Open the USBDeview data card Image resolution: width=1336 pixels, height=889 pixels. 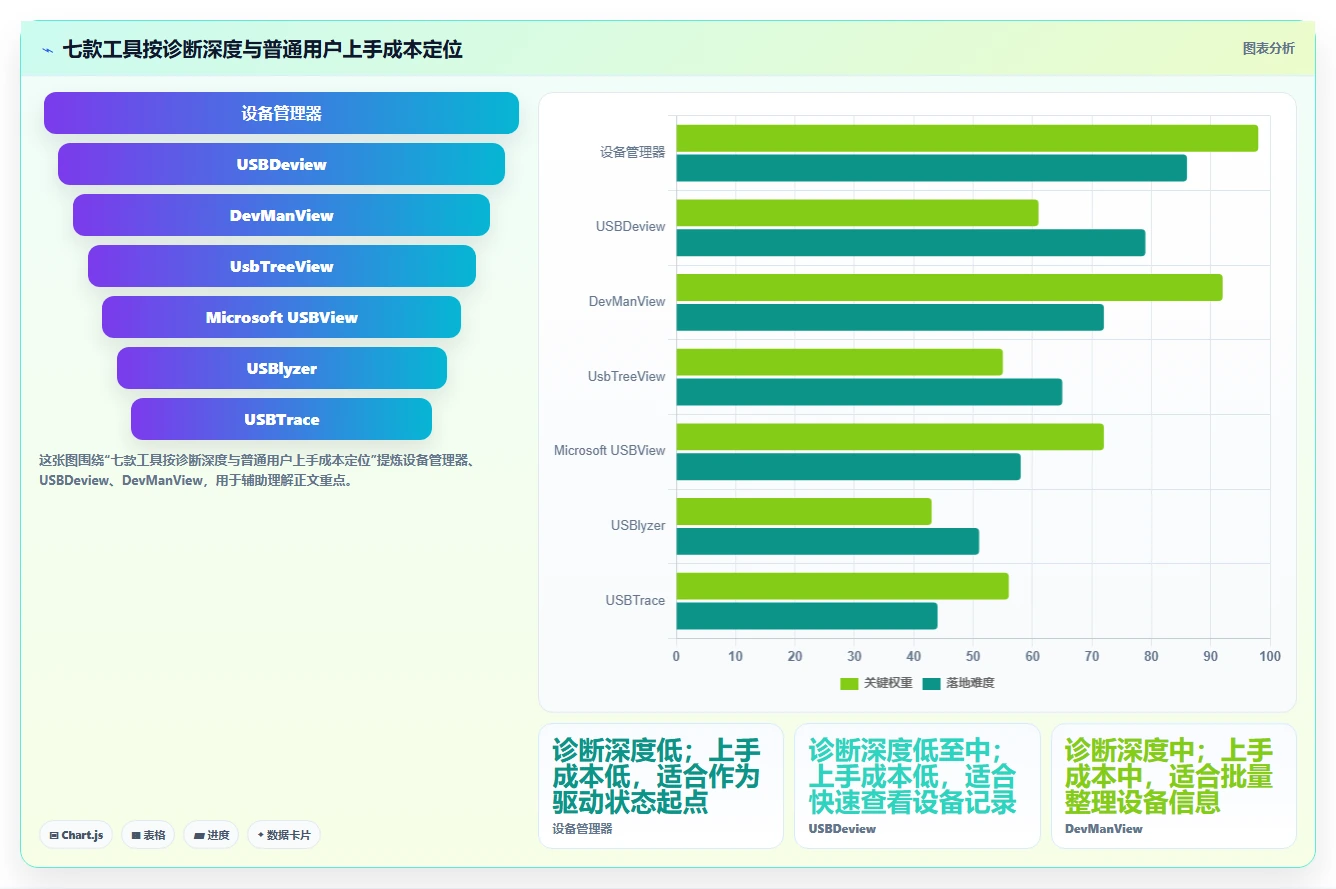pyautogui.click(x=917, y=786)
